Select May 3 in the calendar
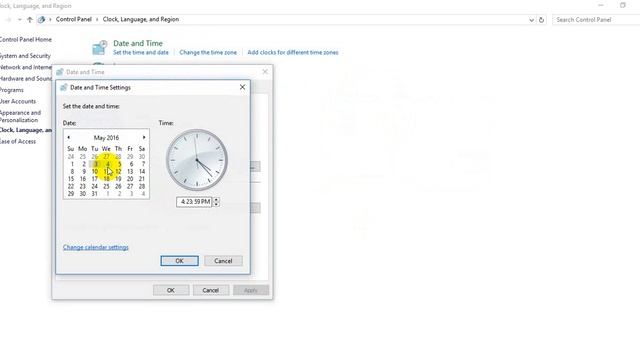The image size is (640, 360). click(96, 164)
